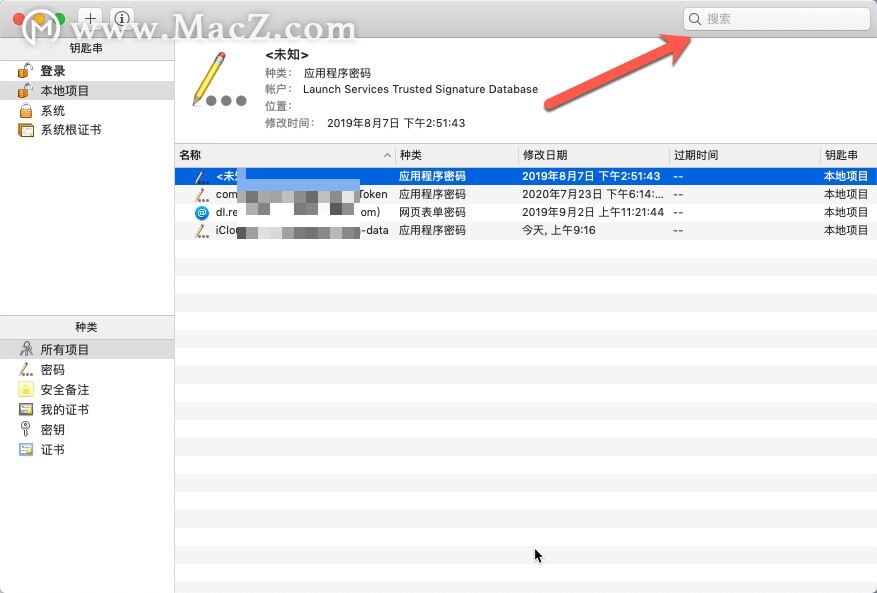
Task: Click the unlocked padlock icon beside 登录
Action: click(25, 70)
